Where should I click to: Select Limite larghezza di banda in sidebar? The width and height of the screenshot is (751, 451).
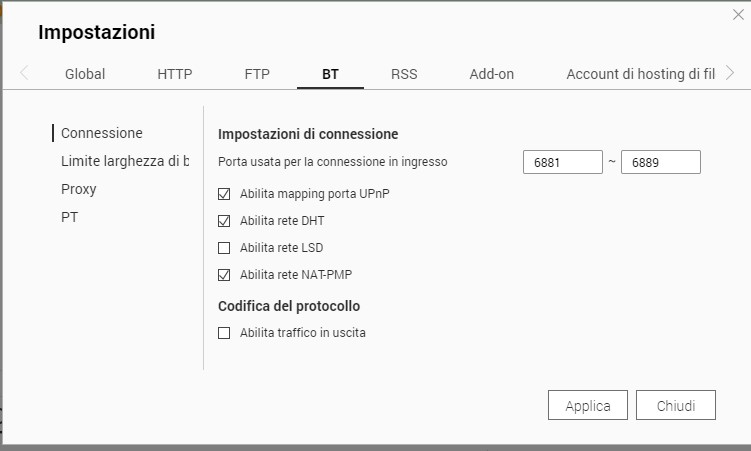point(124,161)
